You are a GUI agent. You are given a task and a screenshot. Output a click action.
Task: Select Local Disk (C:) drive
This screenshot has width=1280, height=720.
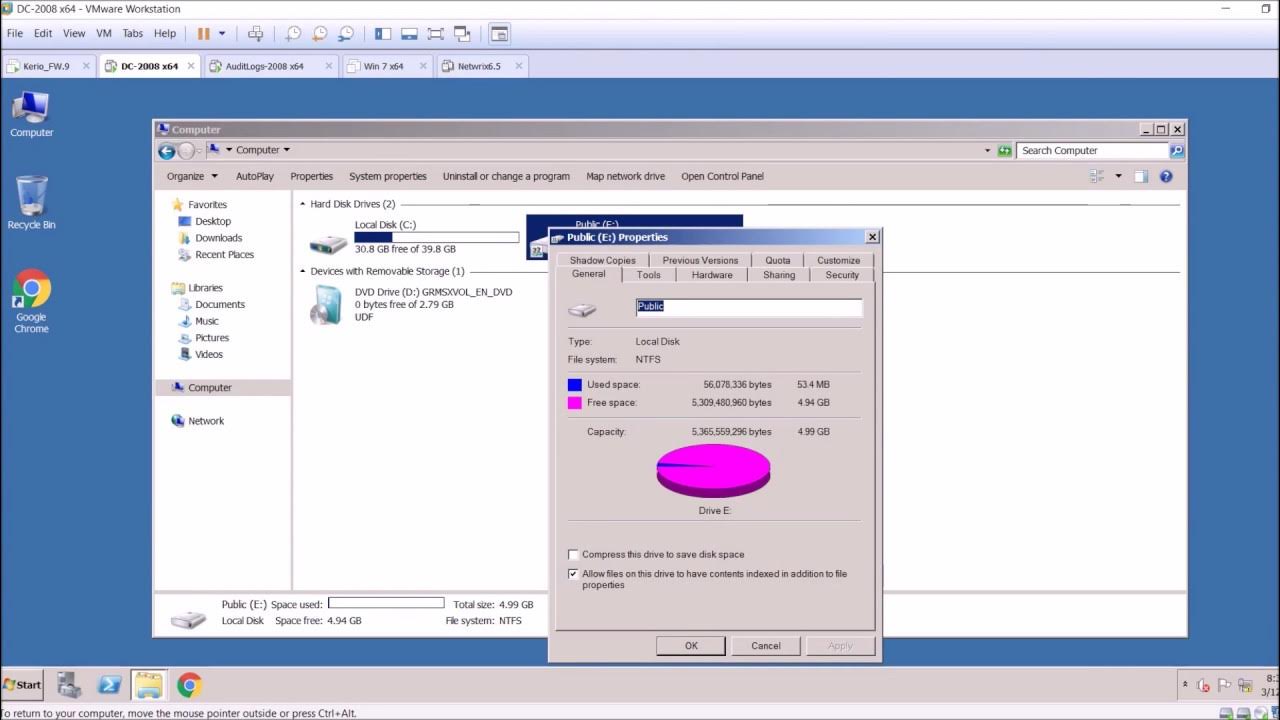(x=413, y=237)
